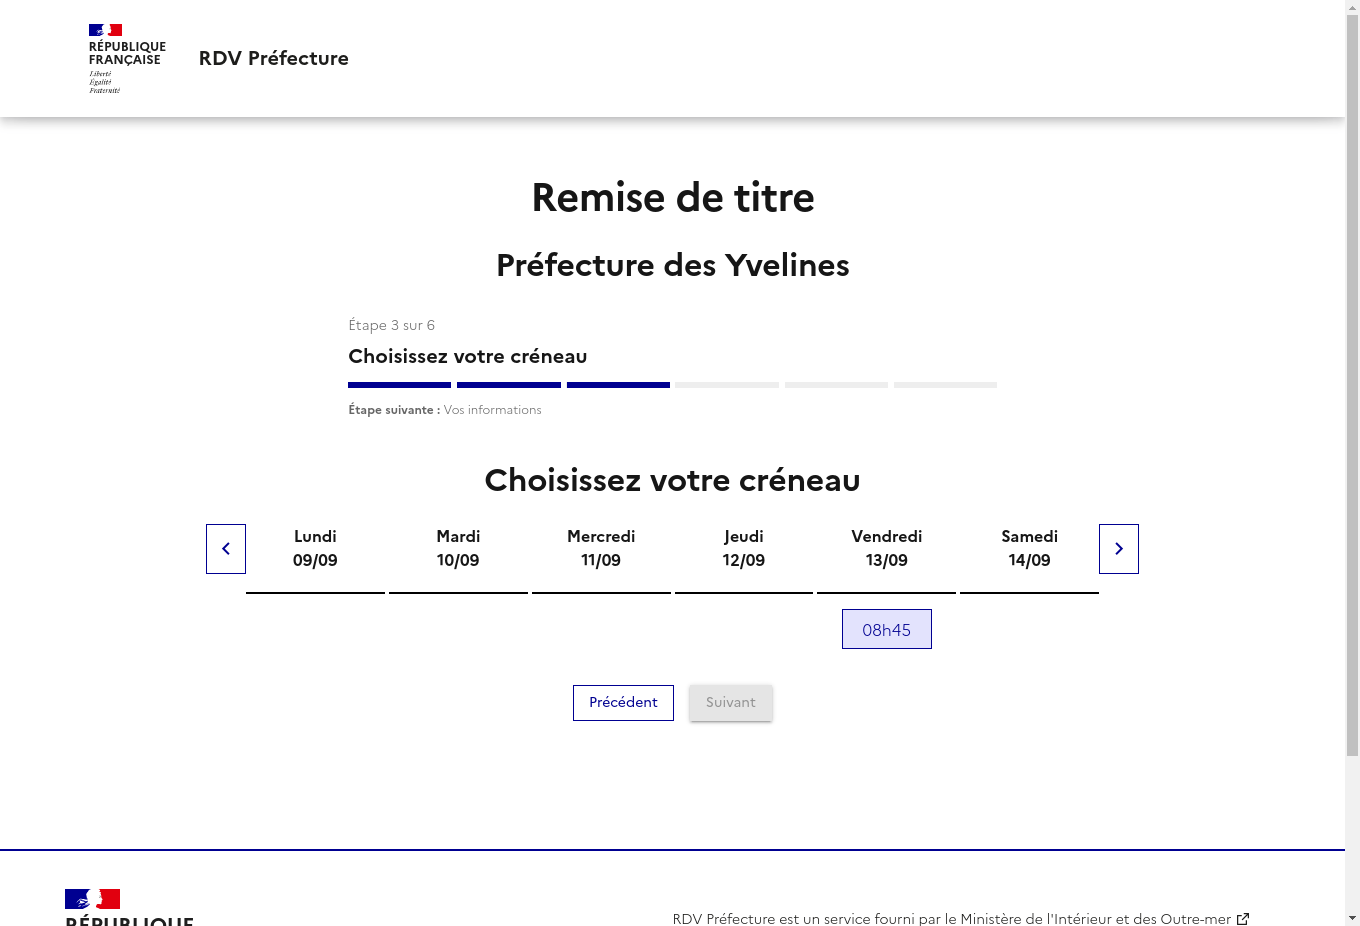Select the Lundi 09/09 day column

(315, 549)
